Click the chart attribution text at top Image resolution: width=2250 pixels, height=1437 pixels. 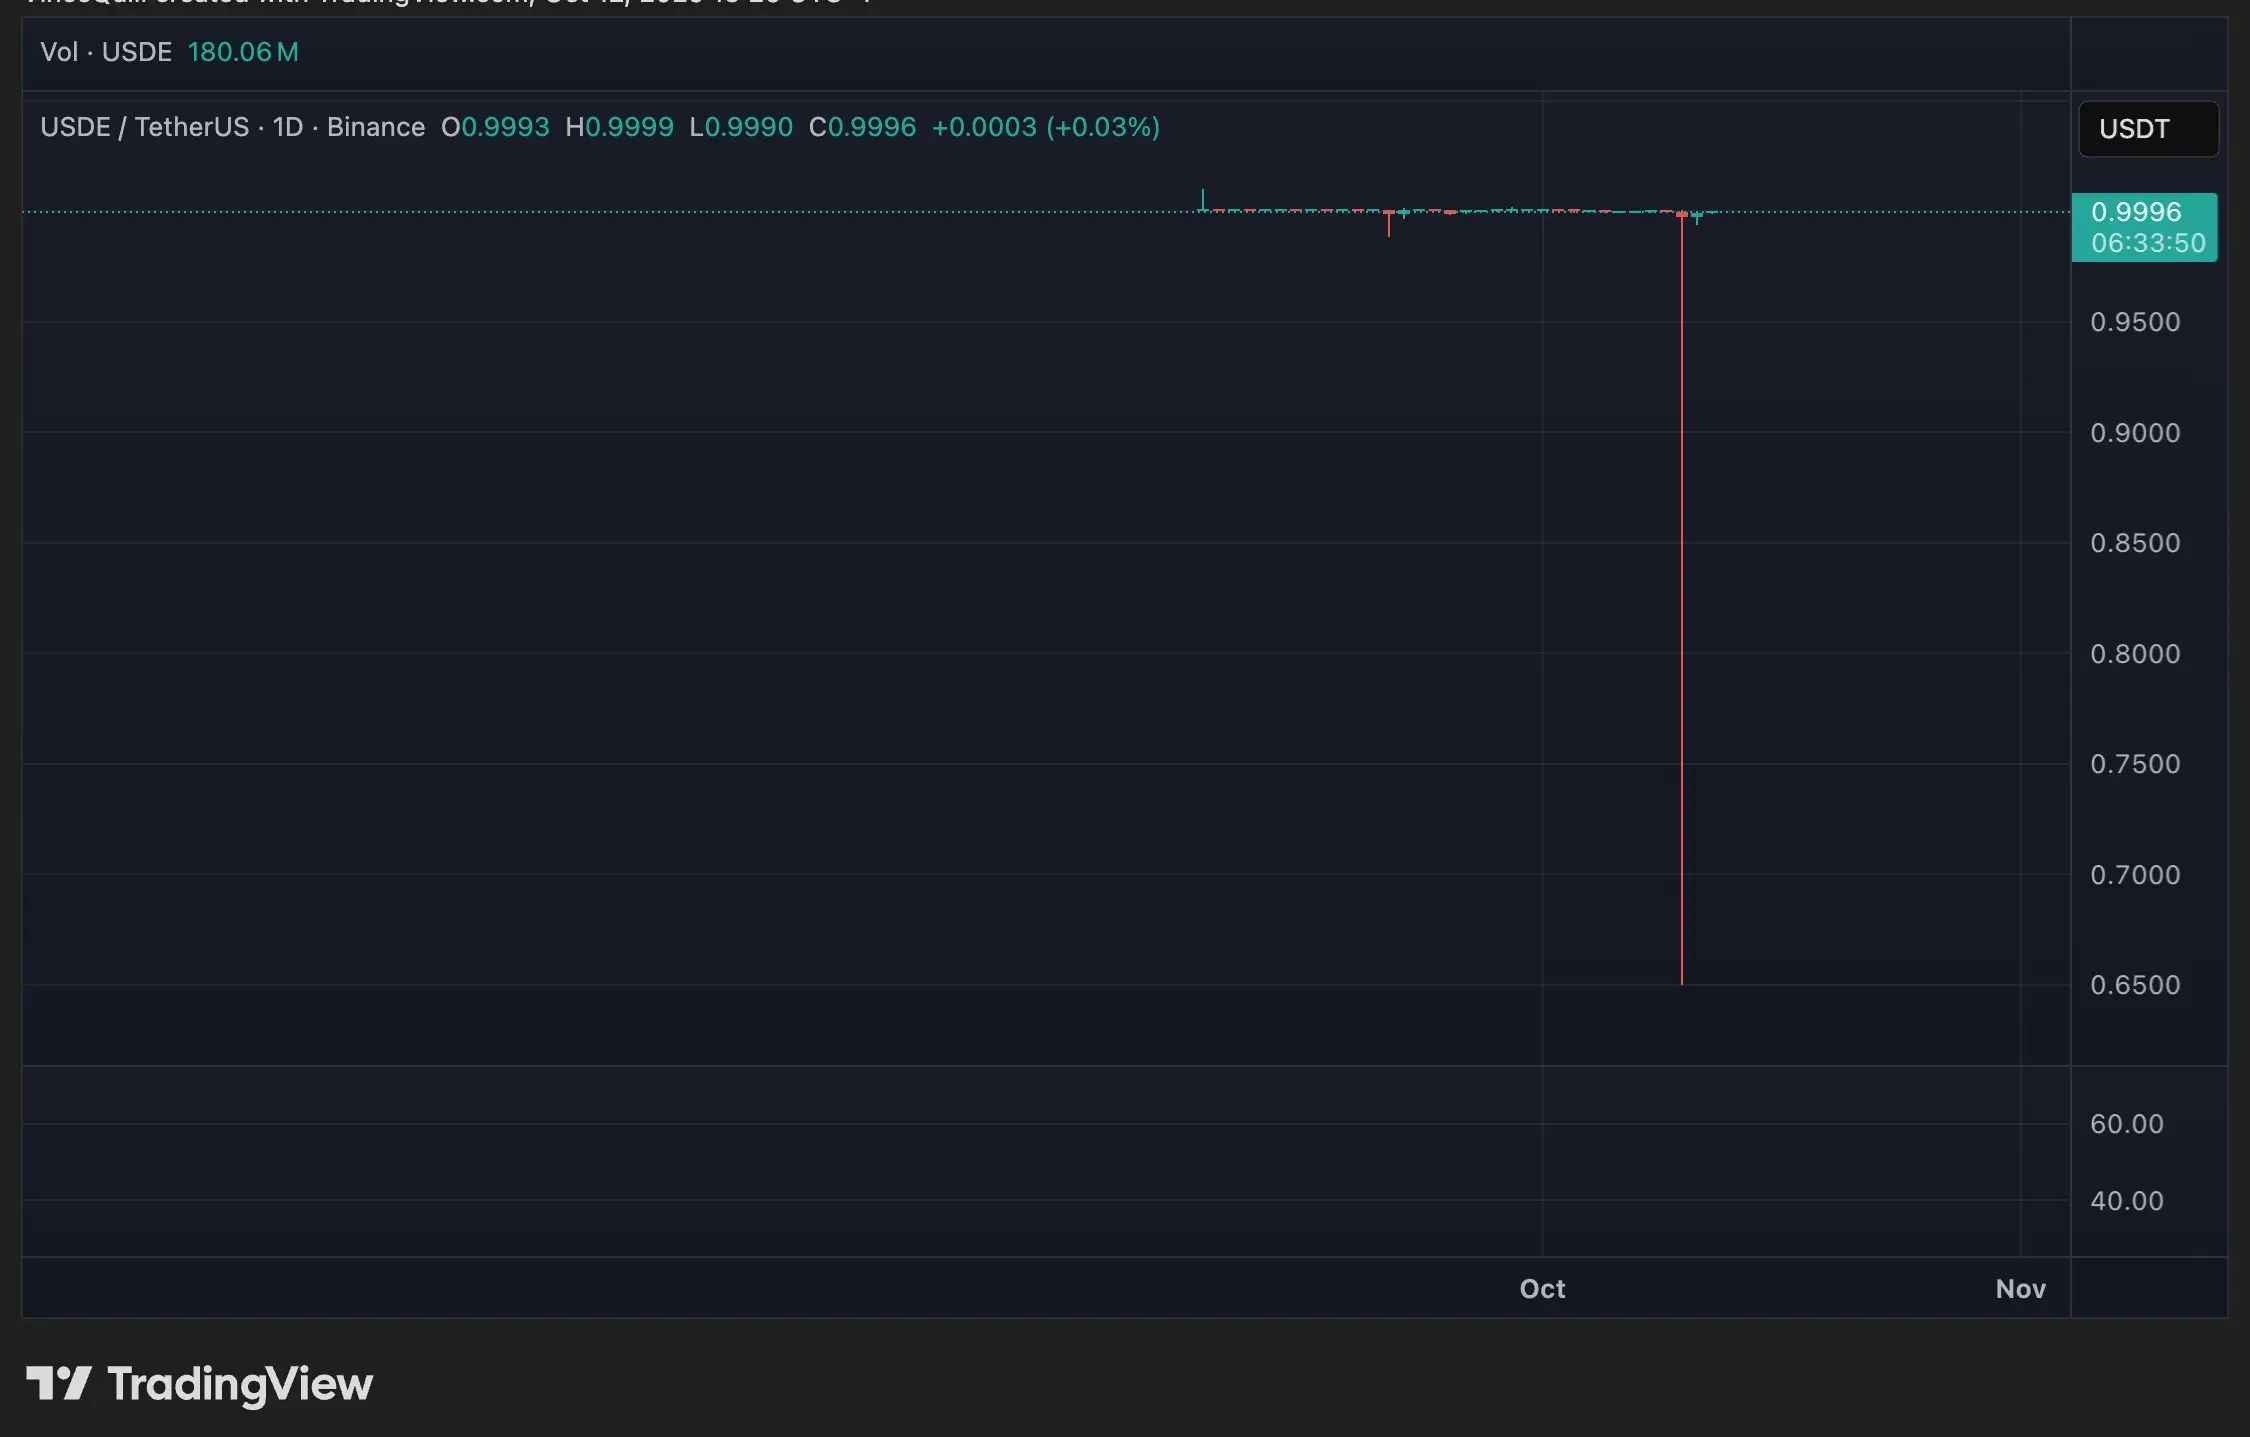point(430,3)
